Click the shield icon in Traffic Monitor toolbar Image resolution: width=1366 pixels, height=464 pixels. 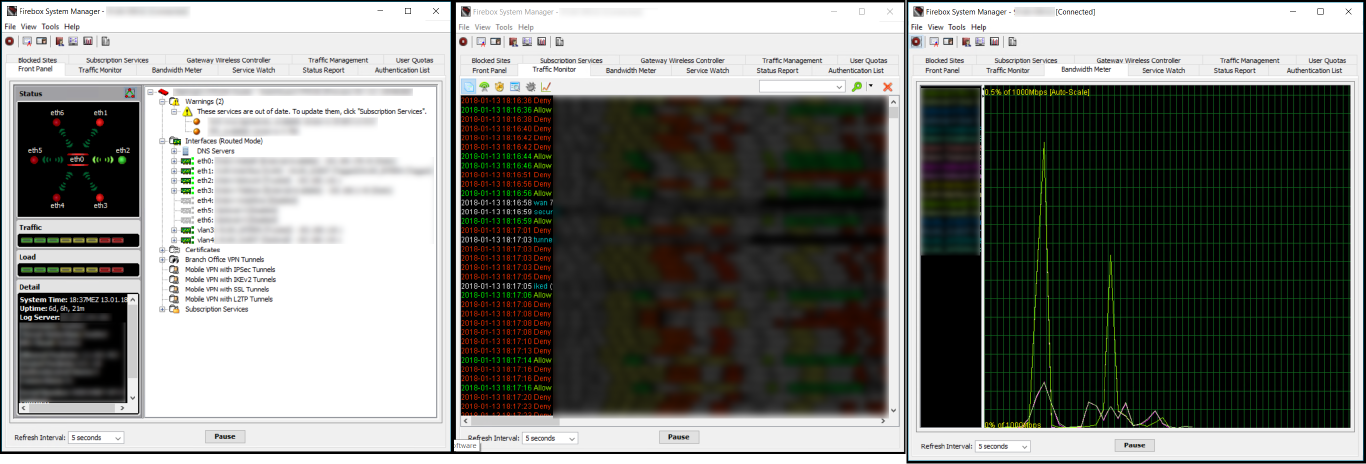(499, 87)
